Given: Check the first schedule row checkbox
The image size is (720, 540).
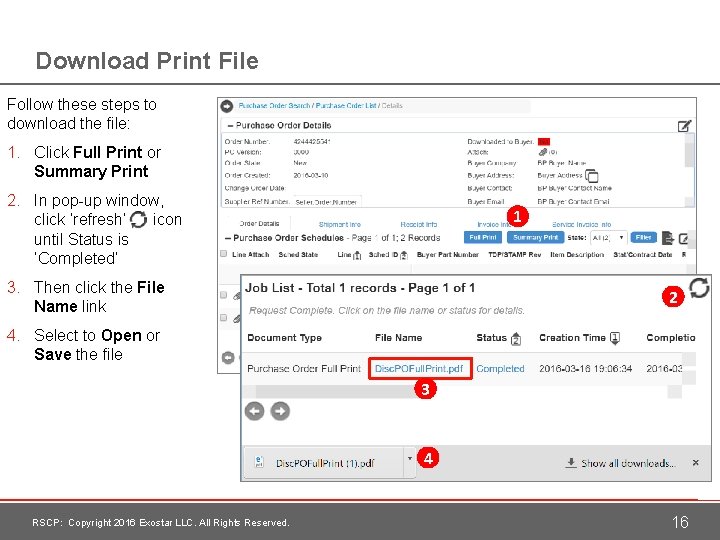Looking at the screenshot, I should (224, 295).
